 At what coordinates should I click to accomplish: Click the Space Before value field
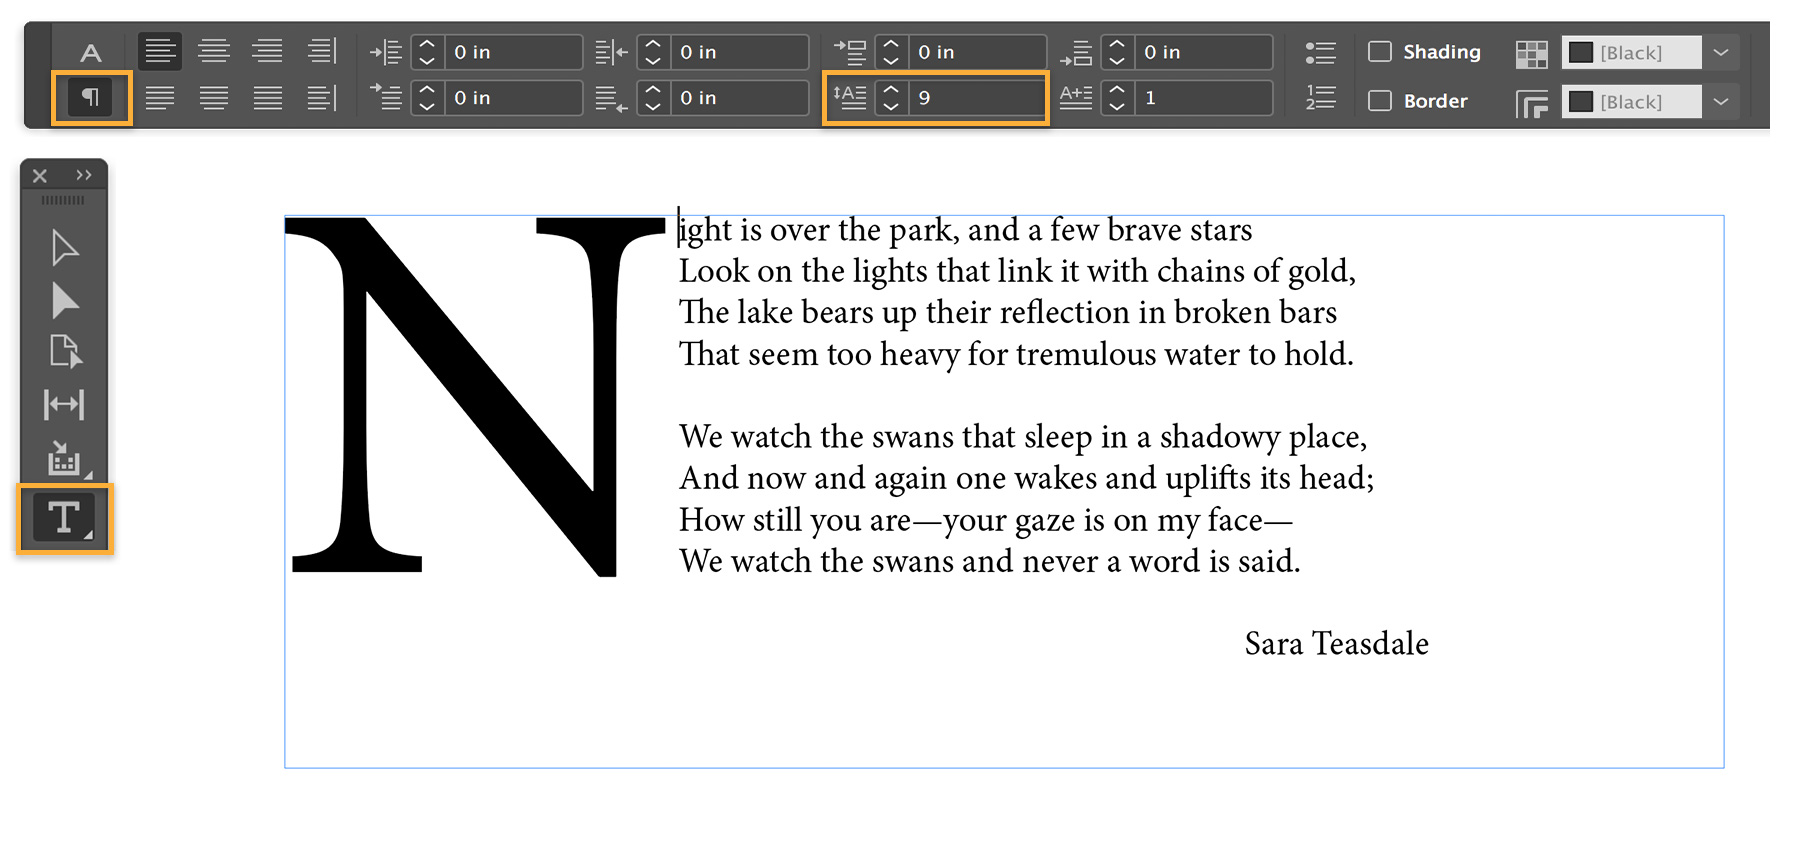pos(976,52)
